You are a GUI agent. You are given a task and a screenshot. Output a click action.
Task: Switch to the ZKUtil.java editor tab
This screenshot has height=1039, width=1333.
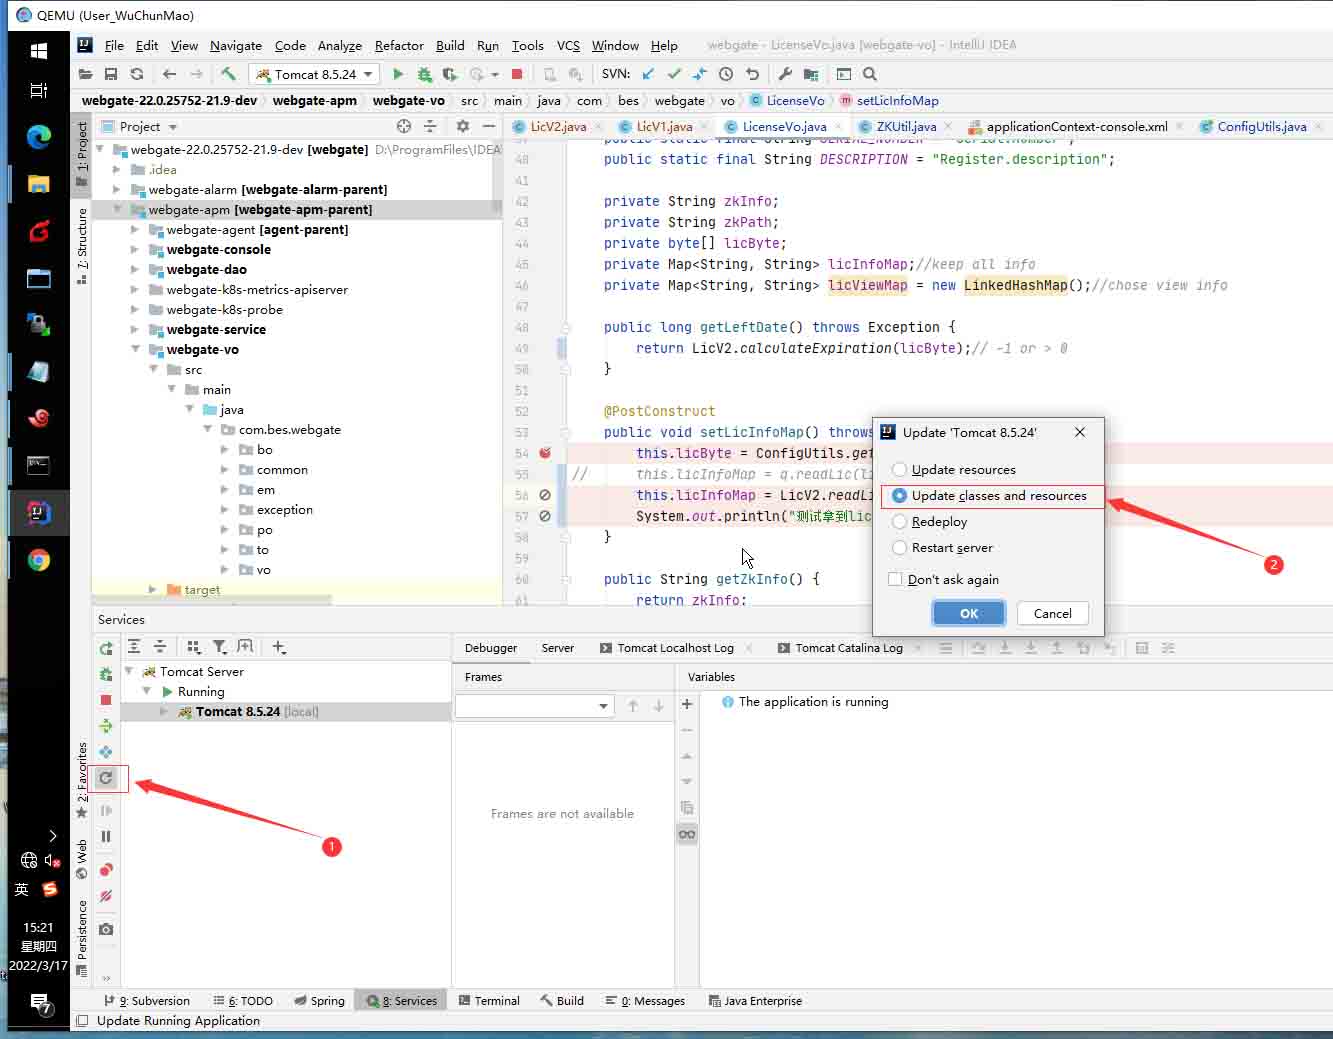click(906, 127)
